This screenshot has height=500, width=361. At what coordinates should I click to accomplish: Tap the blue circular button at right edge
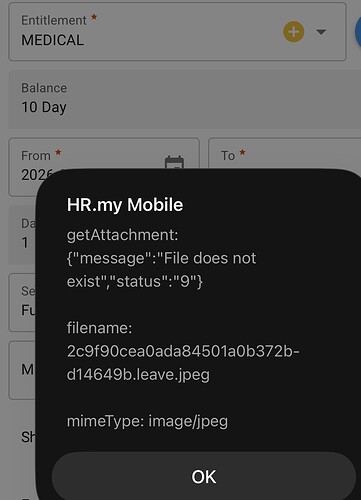point(358,32)
